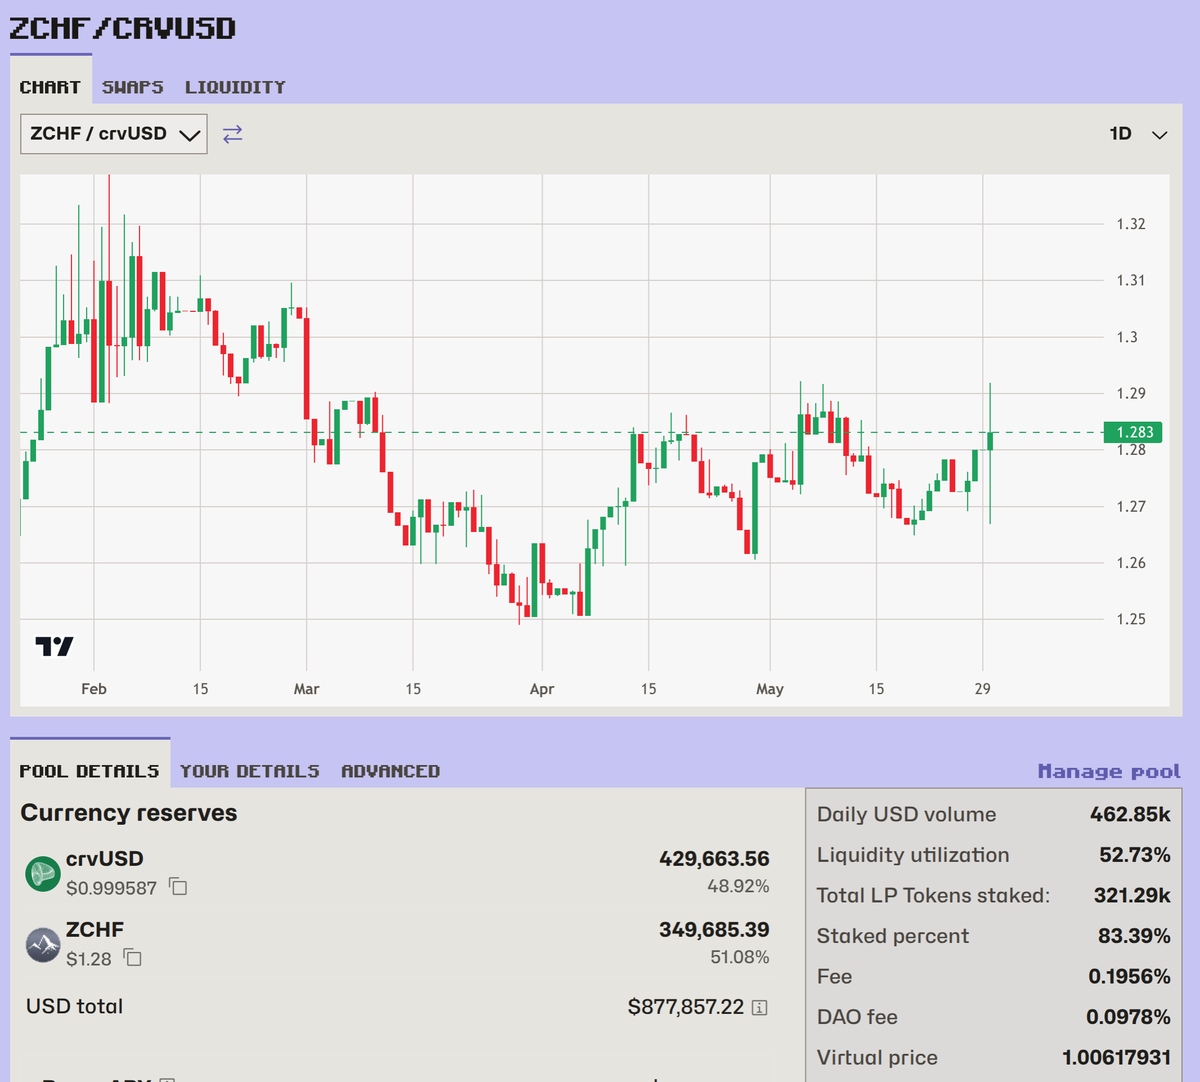The width and height of the screenshot is (1200, 1082).
Task: Swap chart pair direction with arrows icon
Action: 232,134
